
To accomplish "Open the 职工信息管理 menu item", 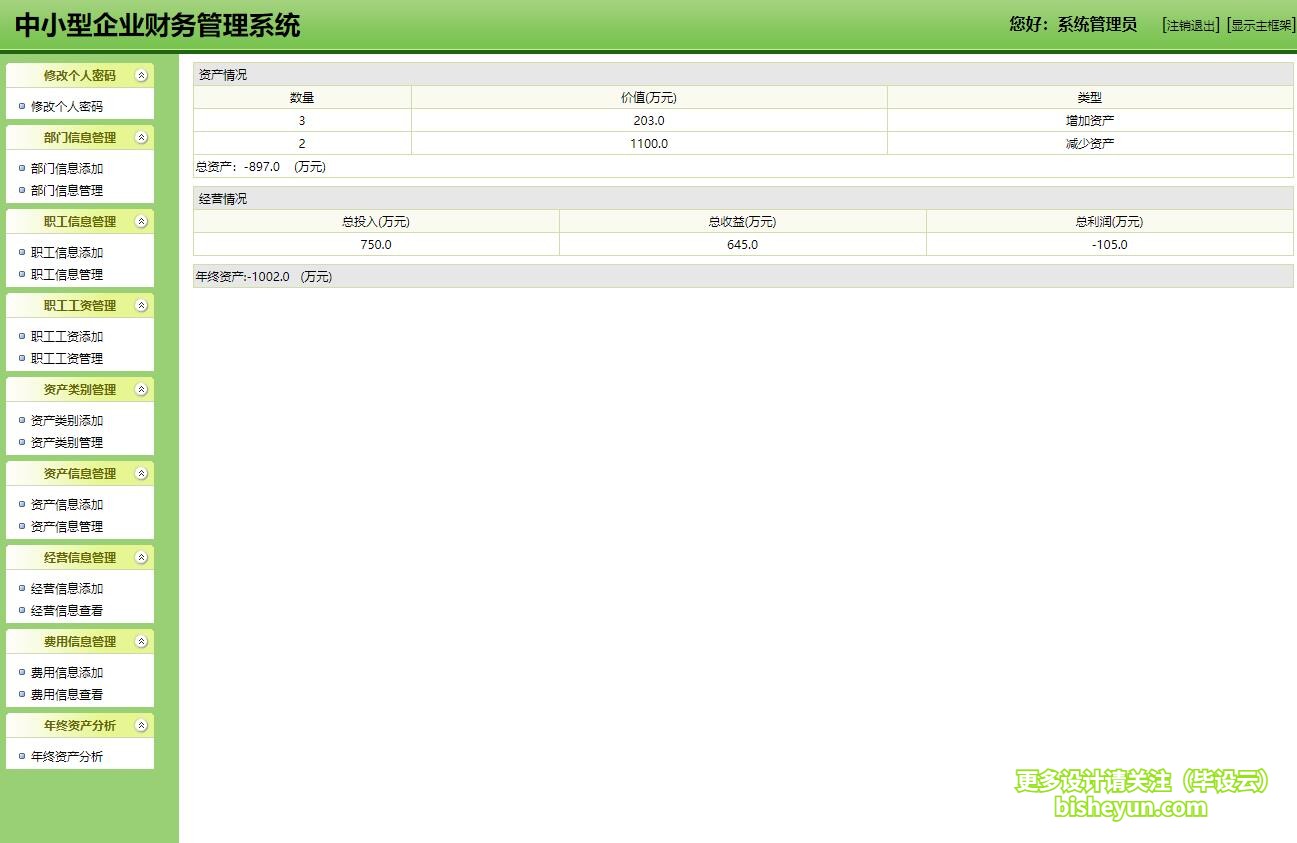I will point(67,274).
